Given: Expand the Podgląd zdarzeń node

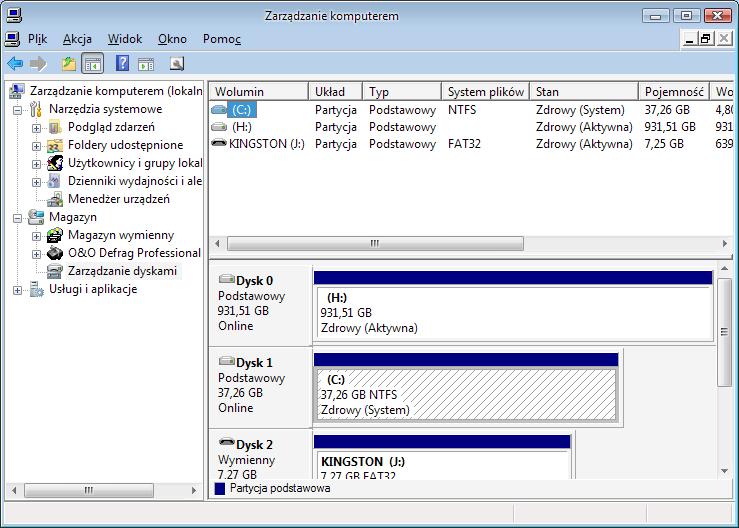Looking at the screenshot, I should [x=36, y=128].
